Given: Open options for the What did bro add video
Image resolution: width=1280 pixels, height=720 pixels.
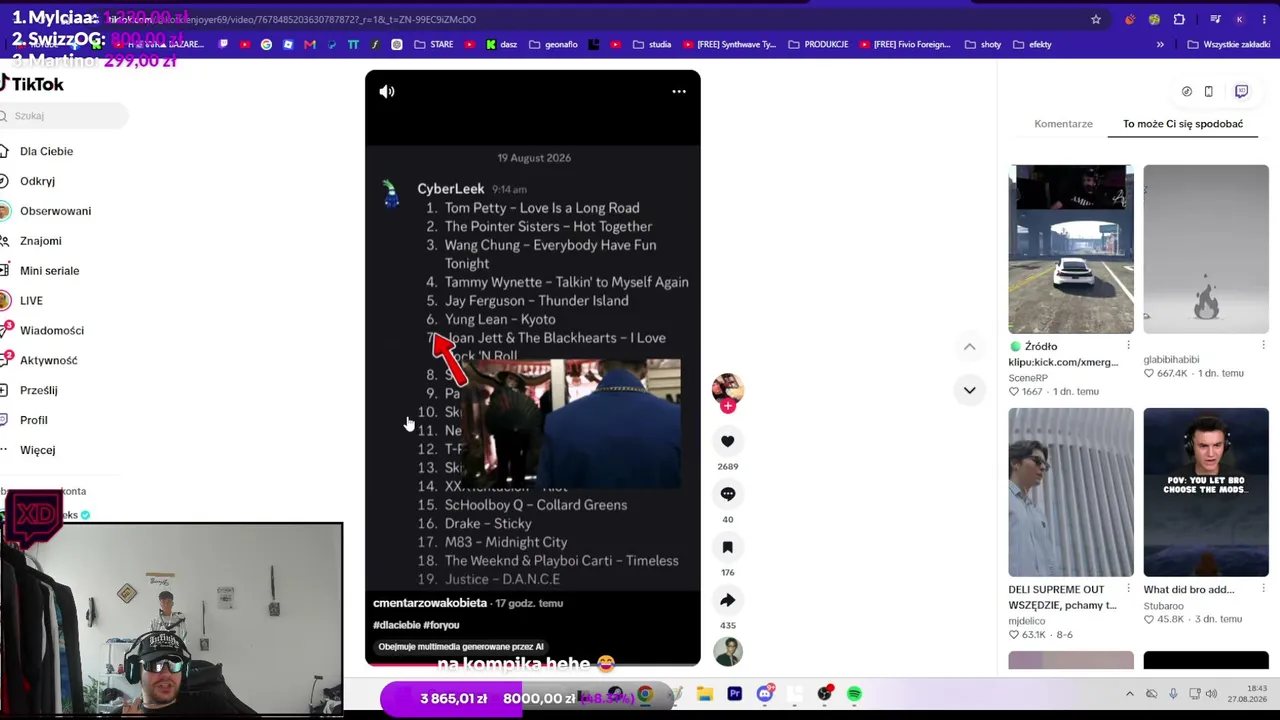Looking at the screenshot, I should pos(1263,589).
